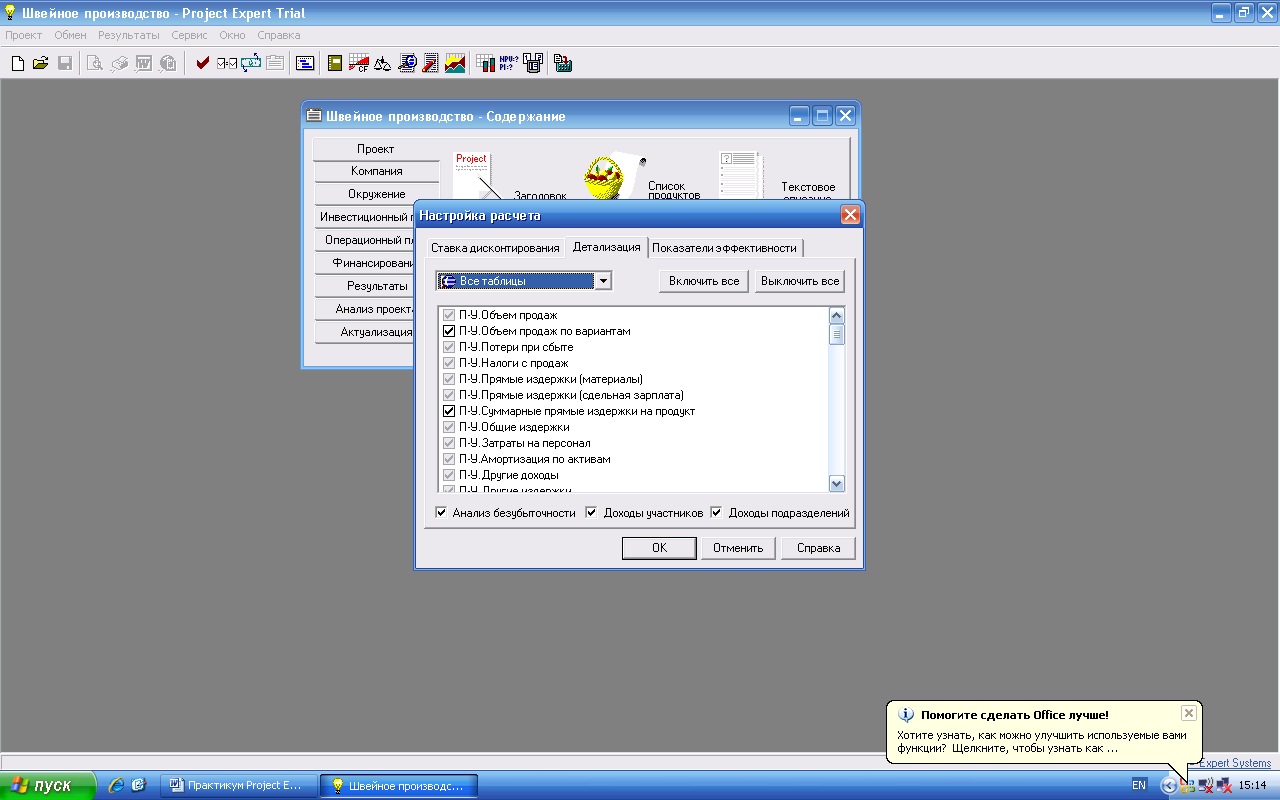
Task: Open the Текстовое описание document icon
Action: [740, 175]
